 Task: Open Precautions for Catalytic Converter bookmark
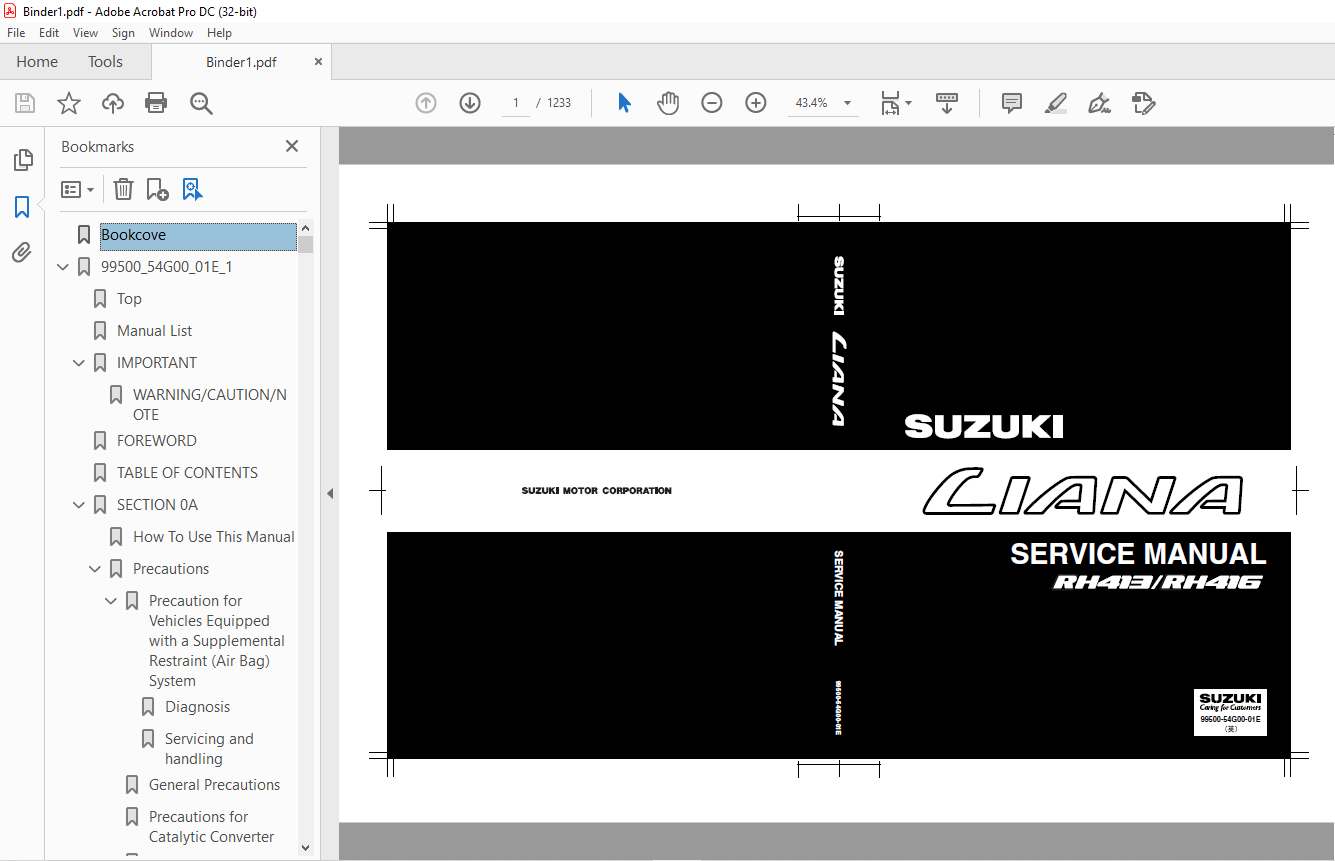coord(211,827)
